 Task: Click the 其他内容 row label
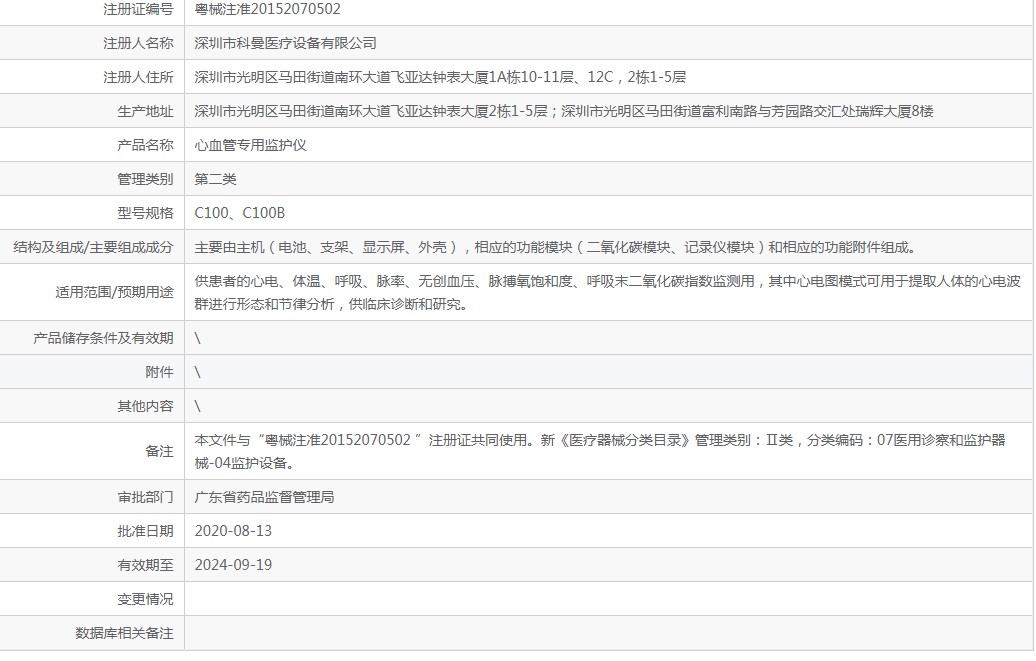tap(145, 406)
